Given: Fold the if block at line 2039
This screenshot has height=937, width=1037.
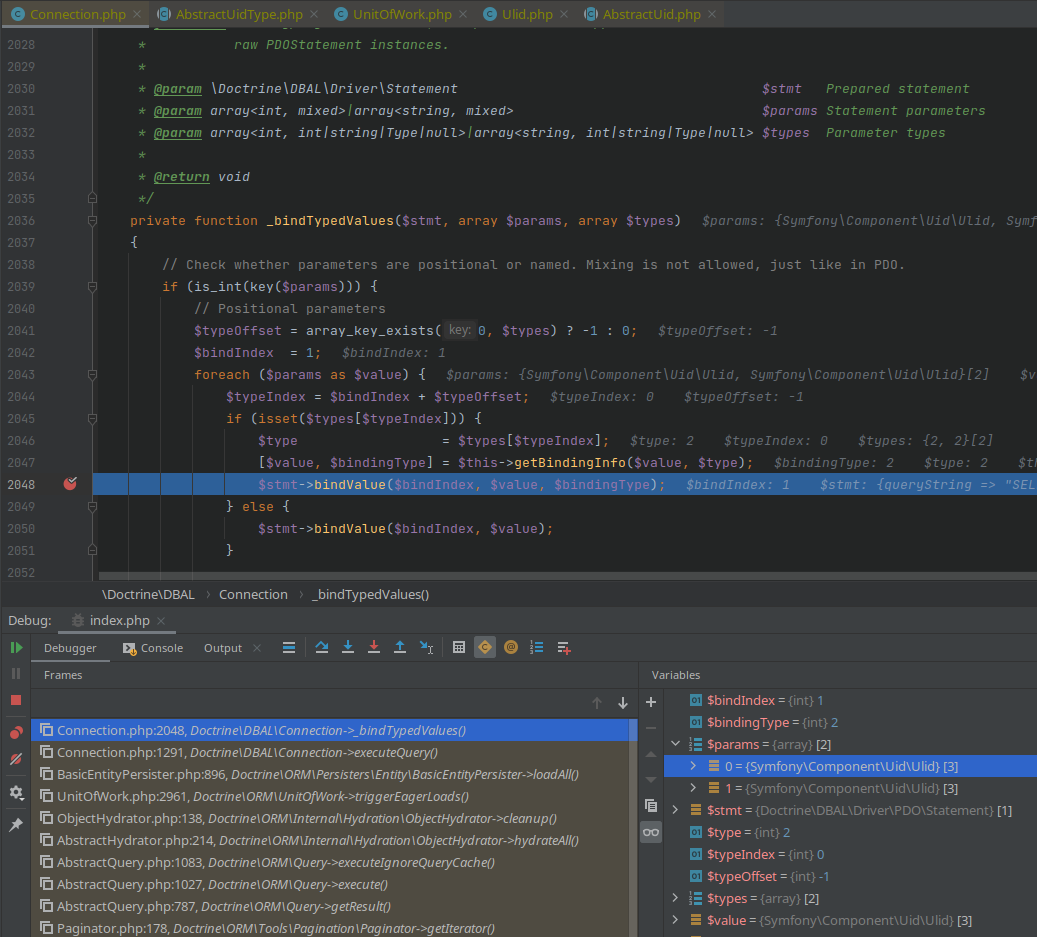Looking at the screenshot, I should pyautogui.click(x=93, y=286).
